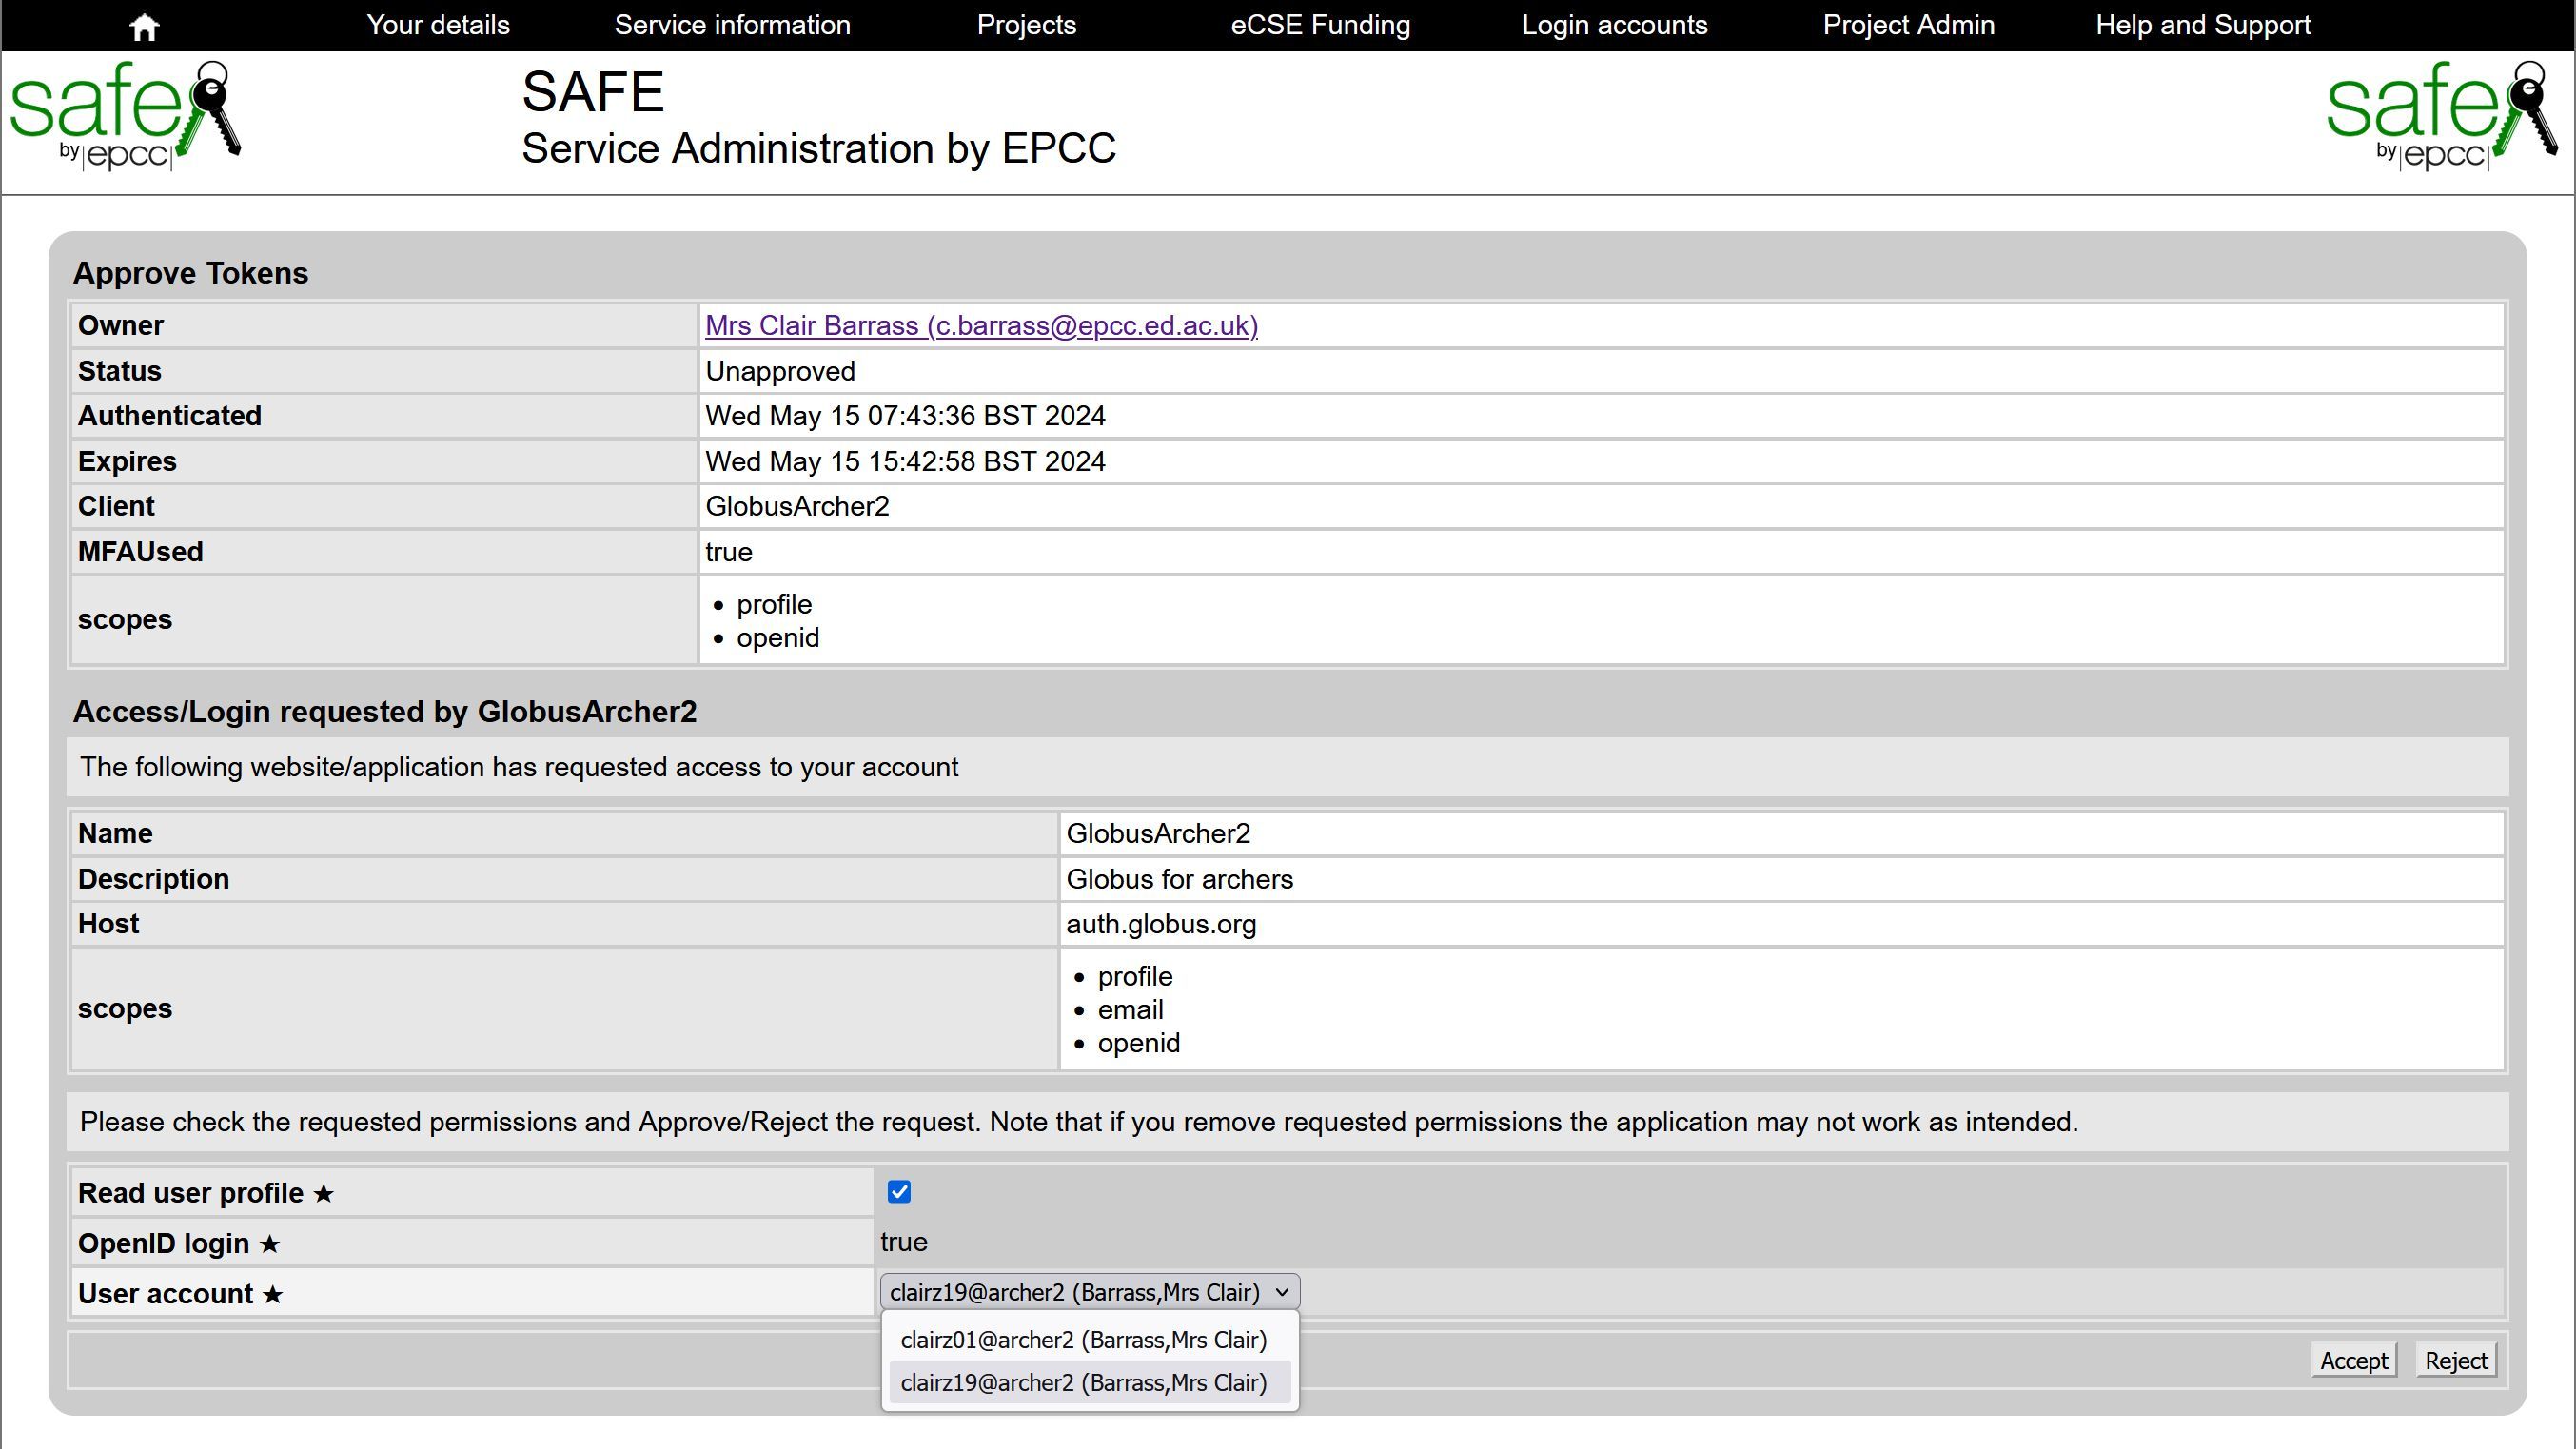Collapse the User account dropdown
The height and width of the screenshot is (1449, 2576).
tap(1090, 1292)
